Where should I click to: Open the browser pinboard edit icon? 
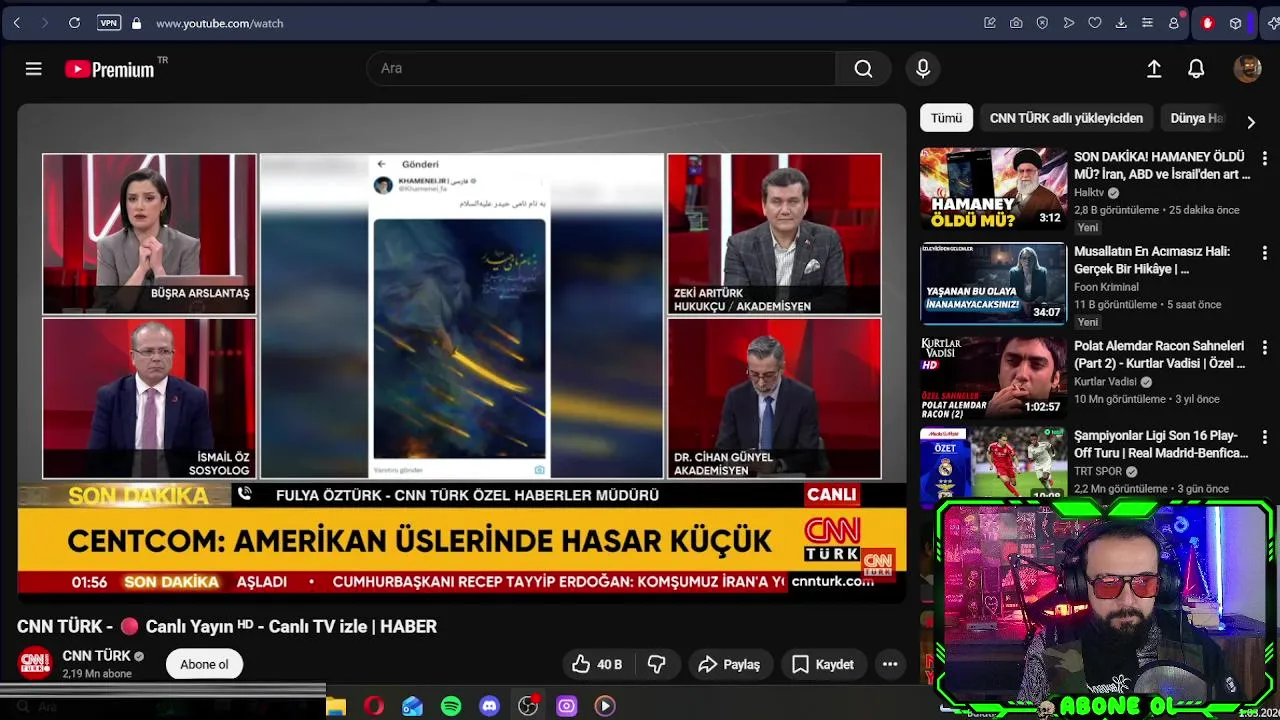tap(990, 23)
